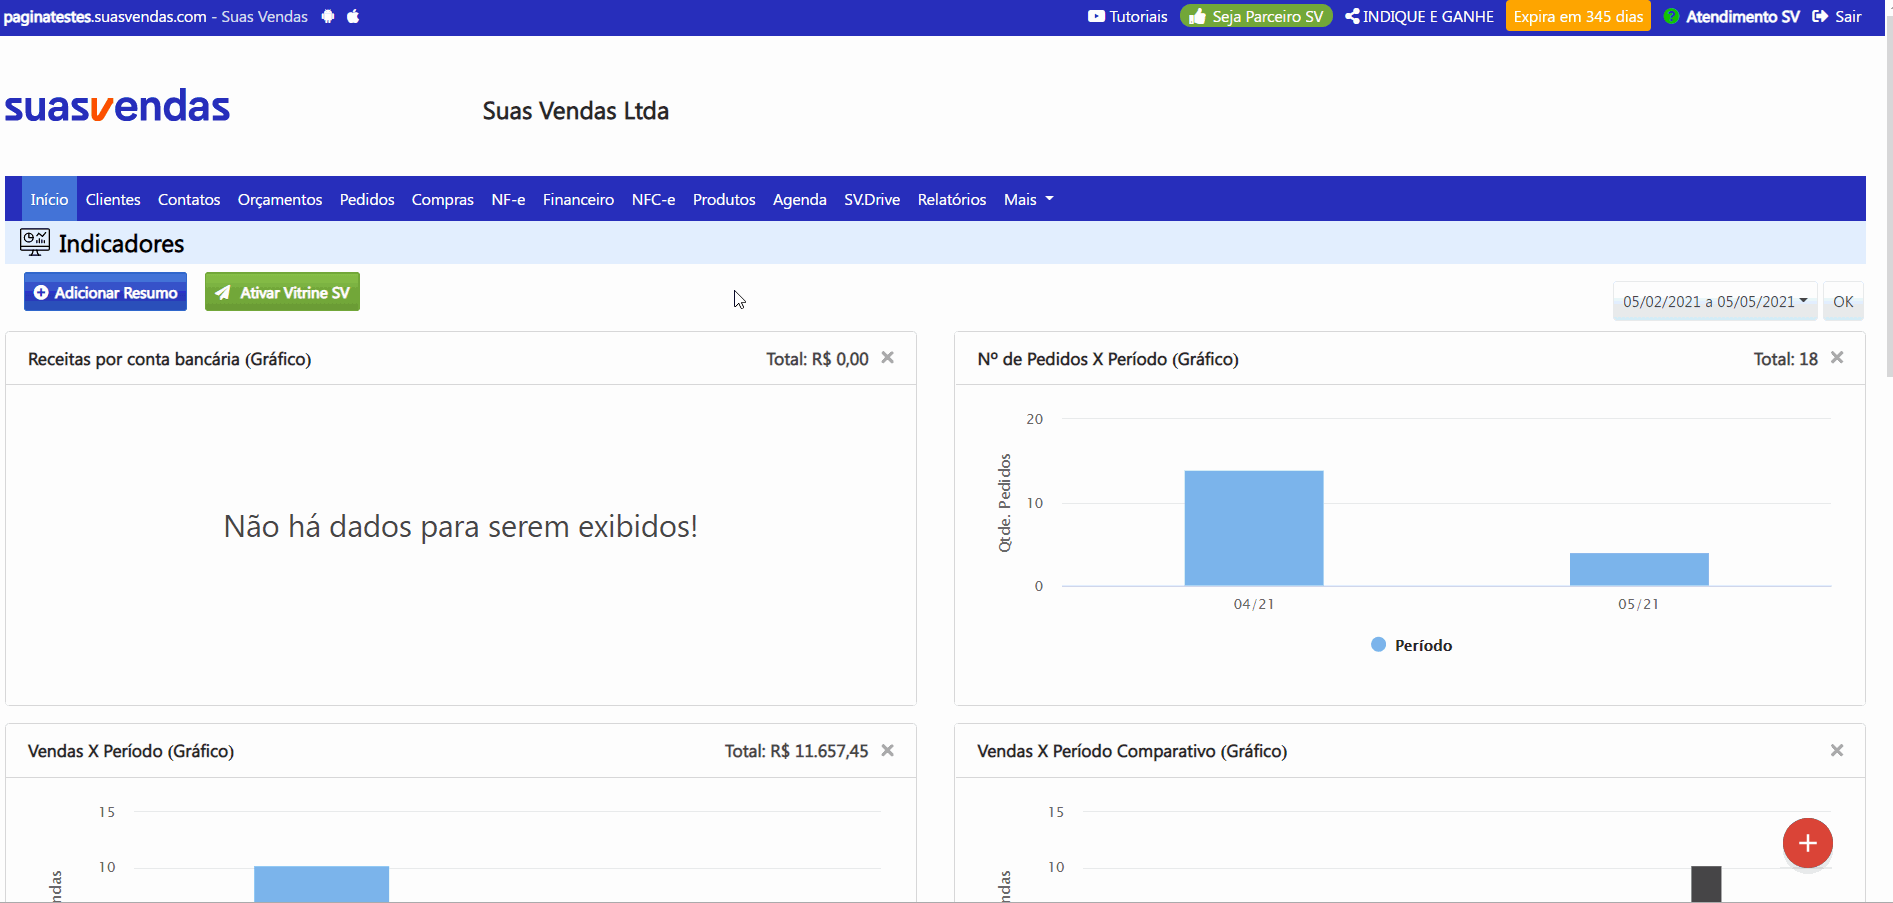Viewport: 1893px width, 903px height.
Task: Click Sair to log out
Action: coord(1837,16)
